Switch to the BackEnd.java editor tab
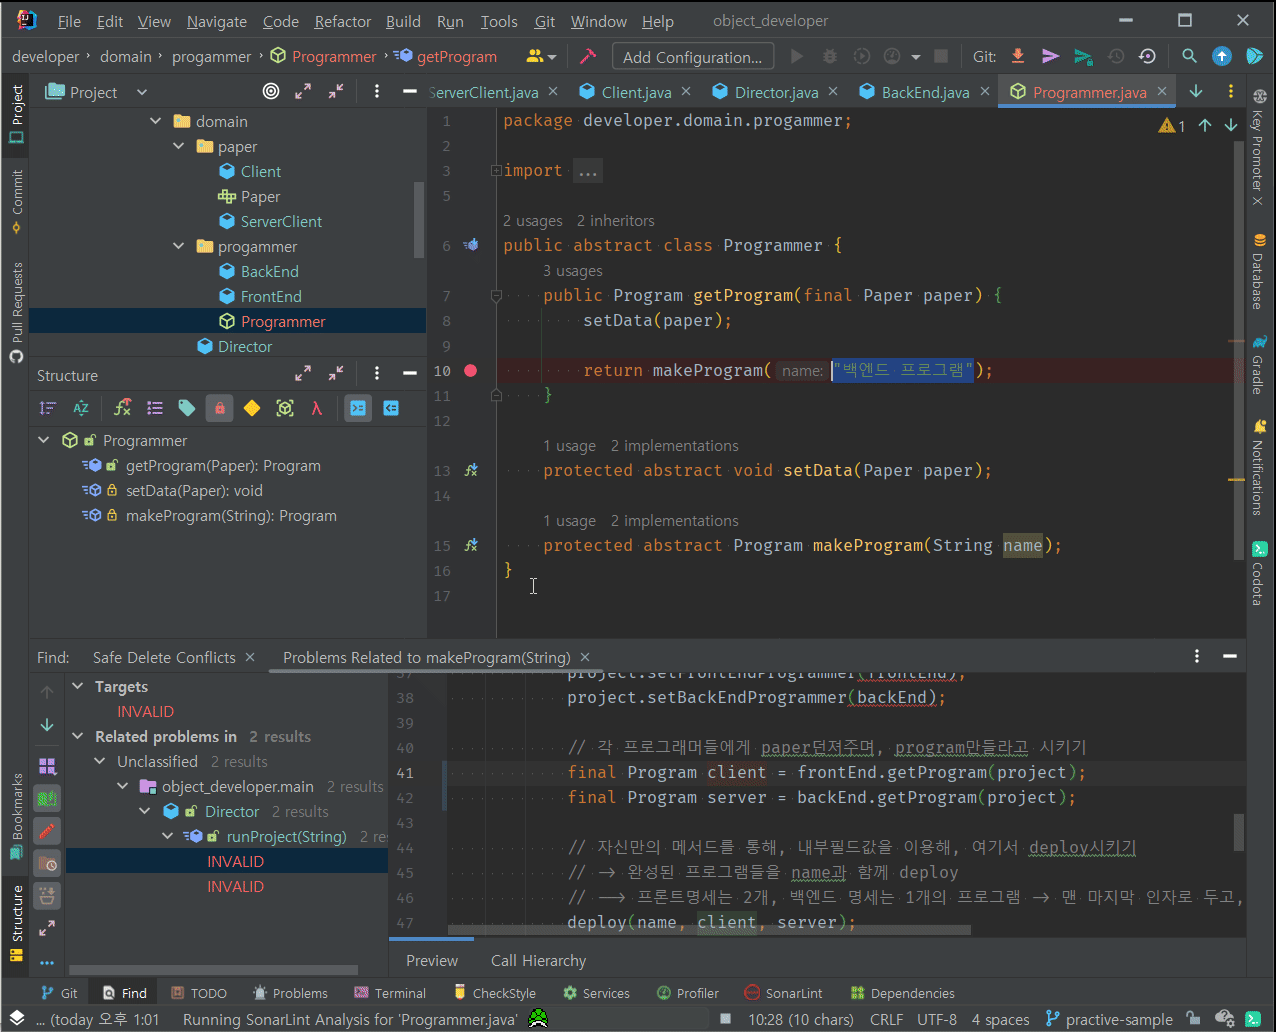Screen dimensions: 1276x1032 [x=924, y=92]
